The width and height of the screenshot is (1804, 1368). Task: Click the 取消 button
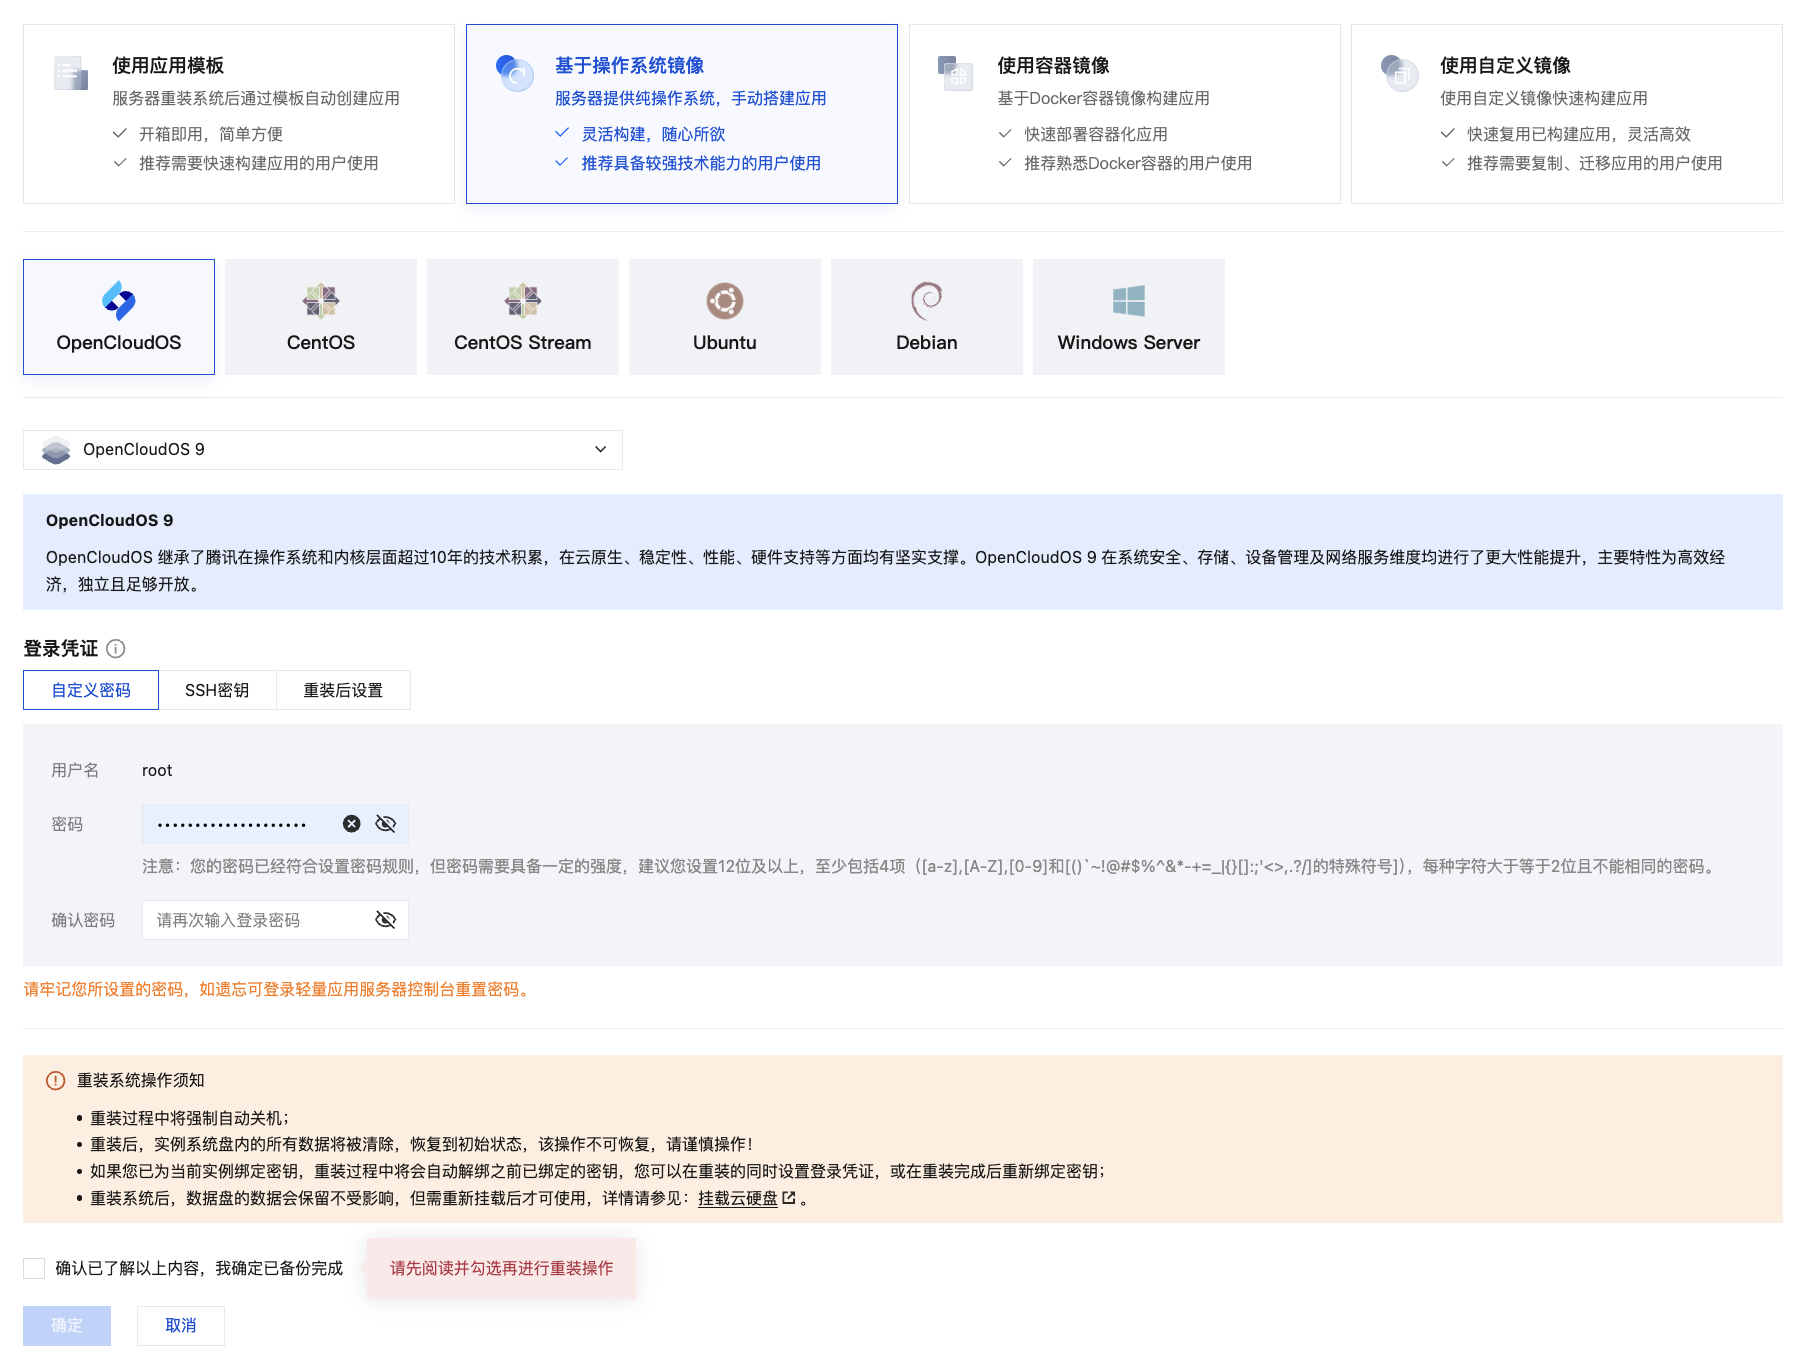tap(181, 1326)
